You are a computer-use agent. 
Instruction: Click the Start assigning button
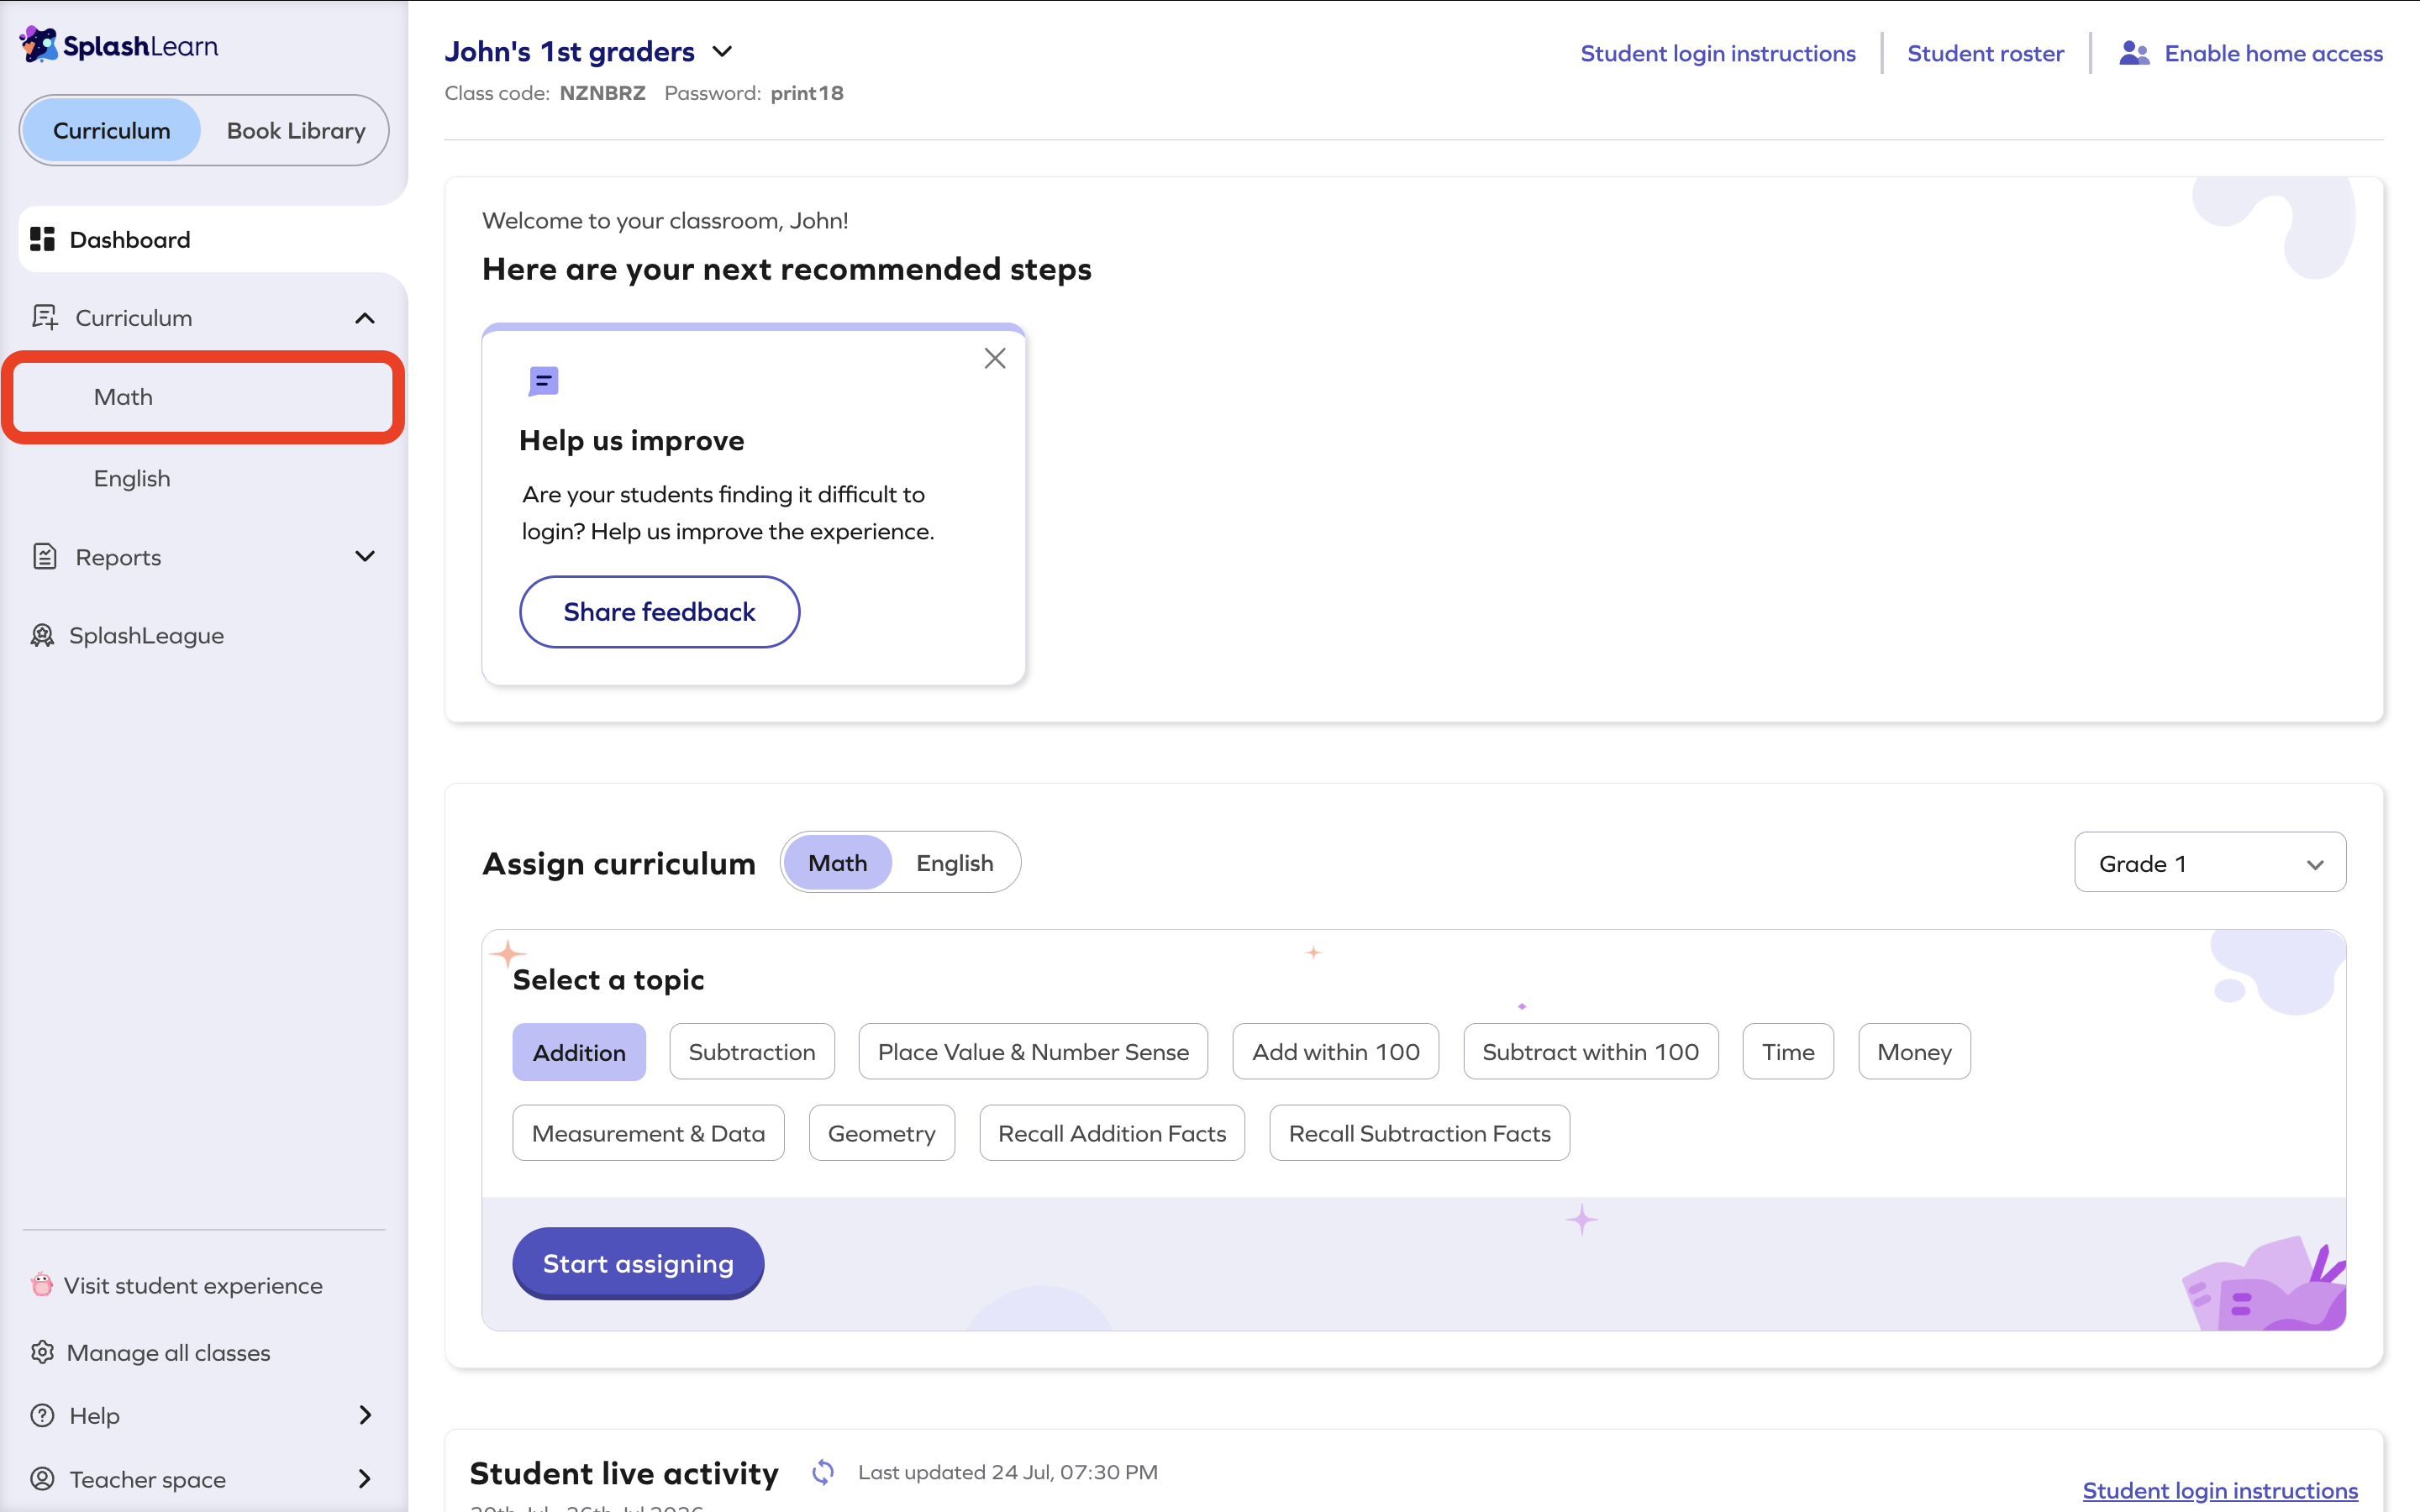[x=638, y=1263]
